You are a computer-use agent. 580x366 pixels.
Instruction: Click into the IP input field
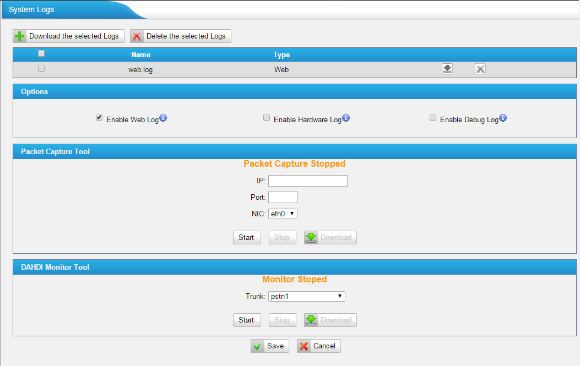pos(308,181)
